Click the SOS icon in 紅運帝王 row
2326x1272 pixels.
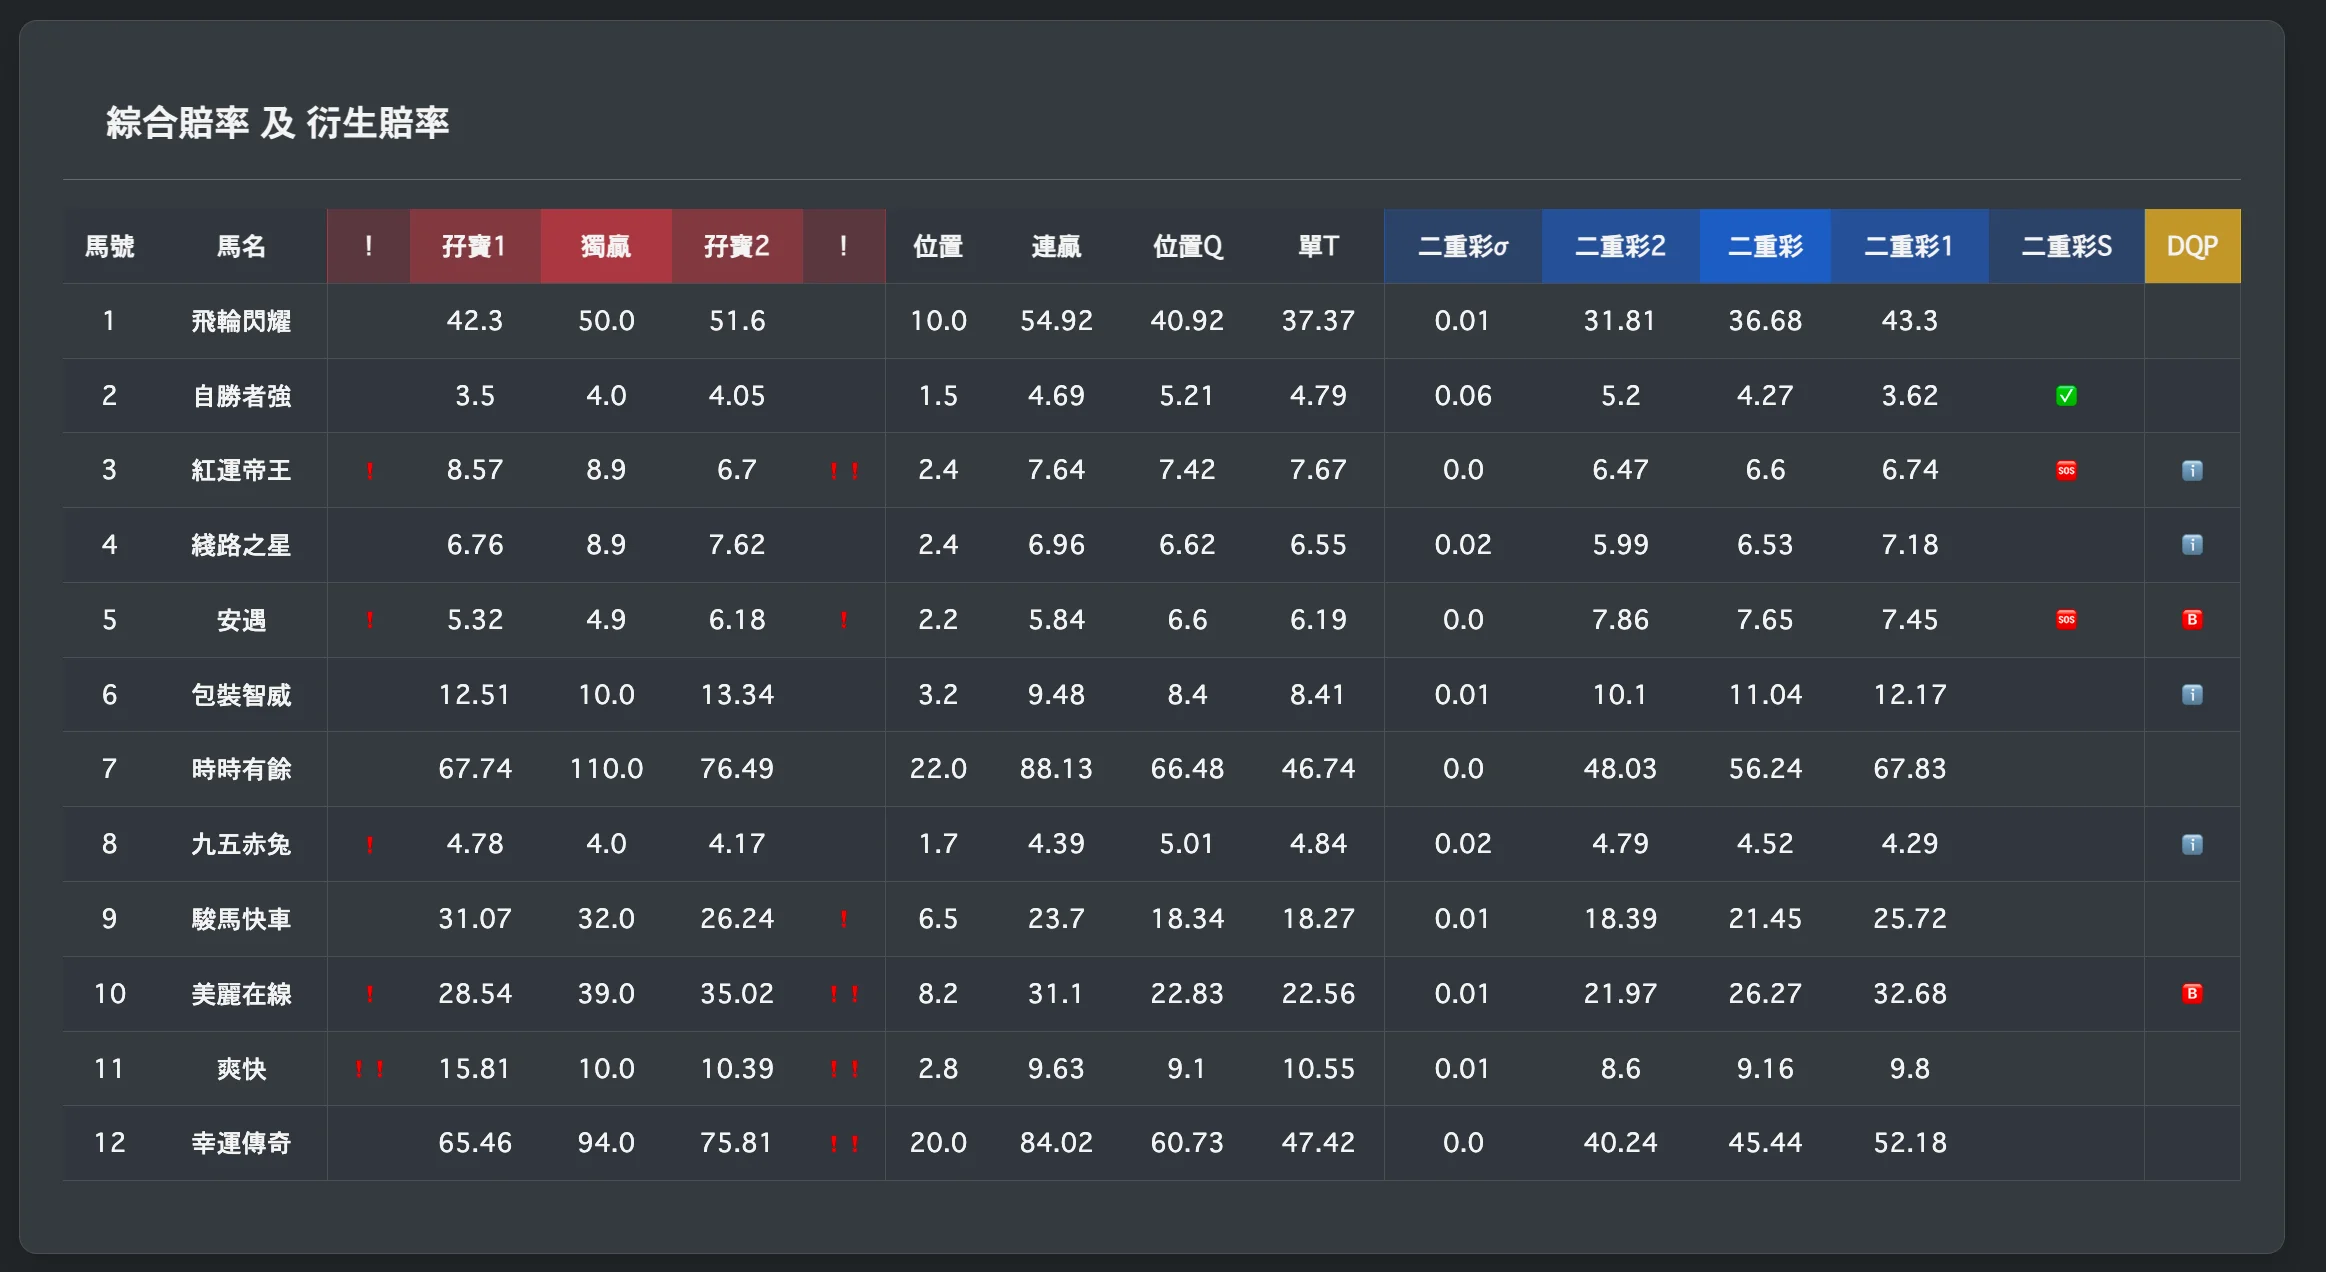click(x=2066, y=470)
